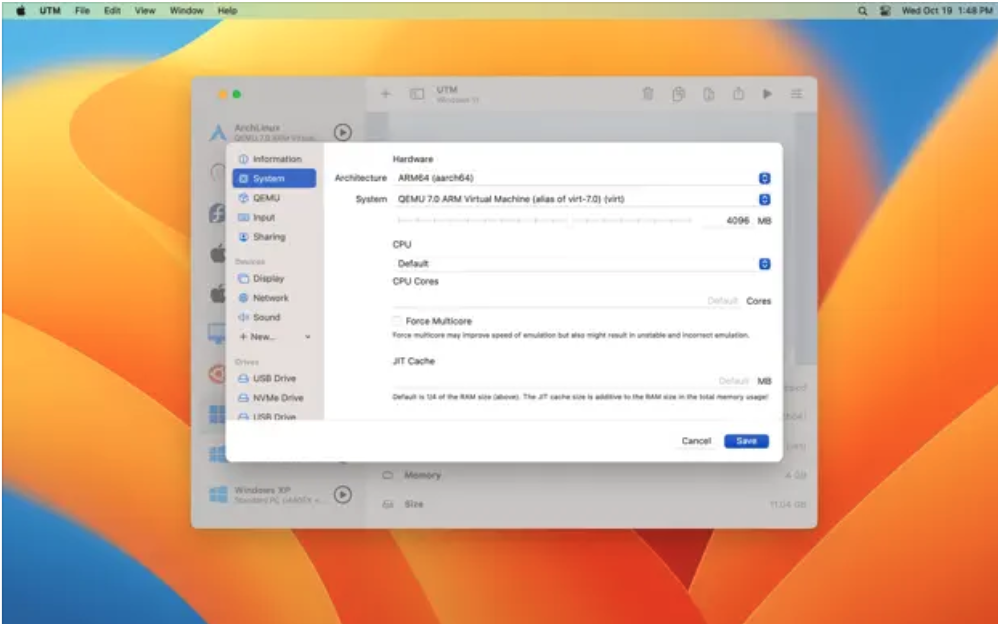Screen dimensions: 998x624
Task: Start the ArchLinux VM play button
Action: tap(343, 132)
